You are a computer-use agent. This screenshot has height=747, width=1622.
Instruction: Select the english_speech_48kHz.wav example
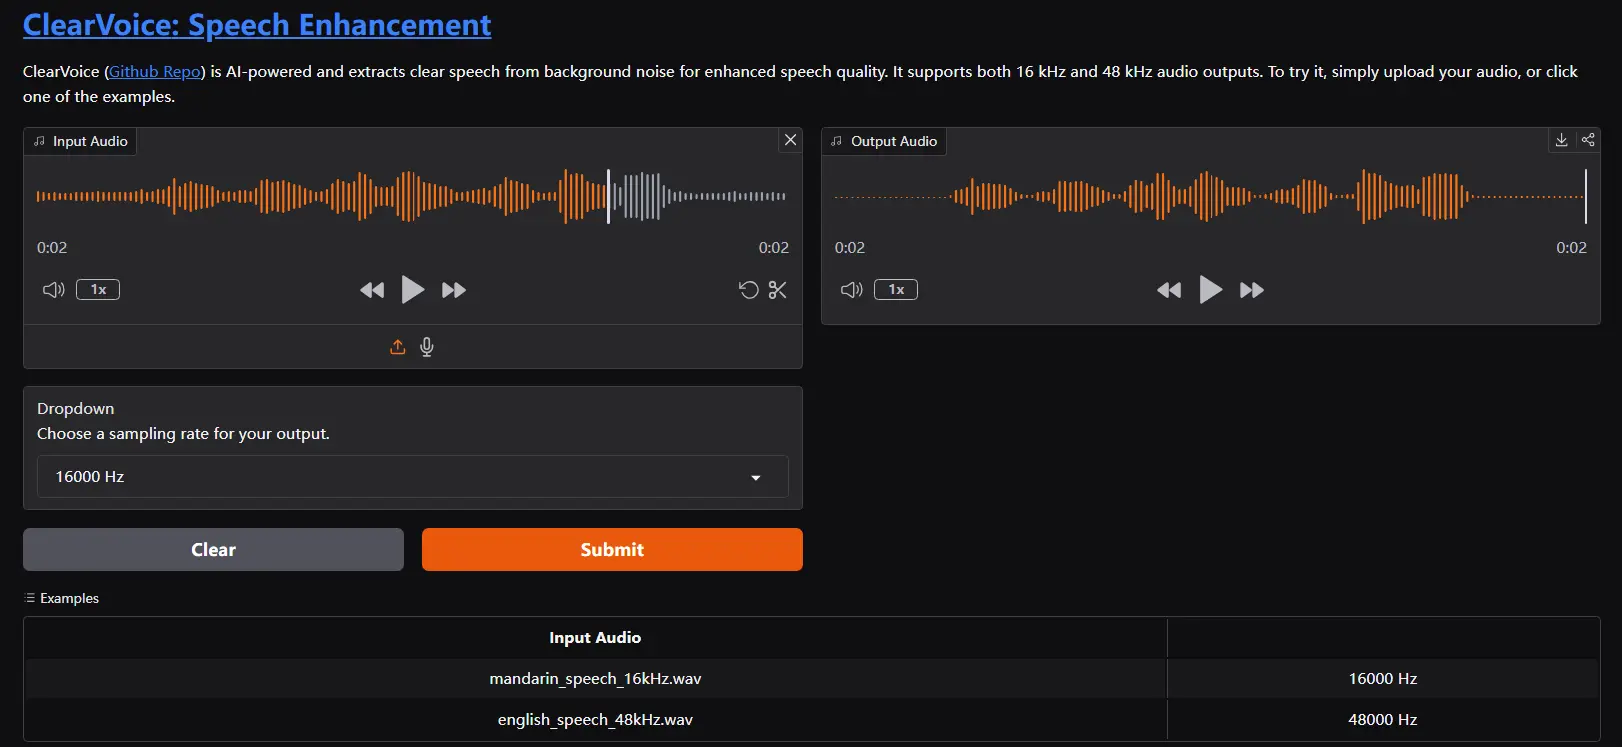pyautogui.click(x=595, y=719)
